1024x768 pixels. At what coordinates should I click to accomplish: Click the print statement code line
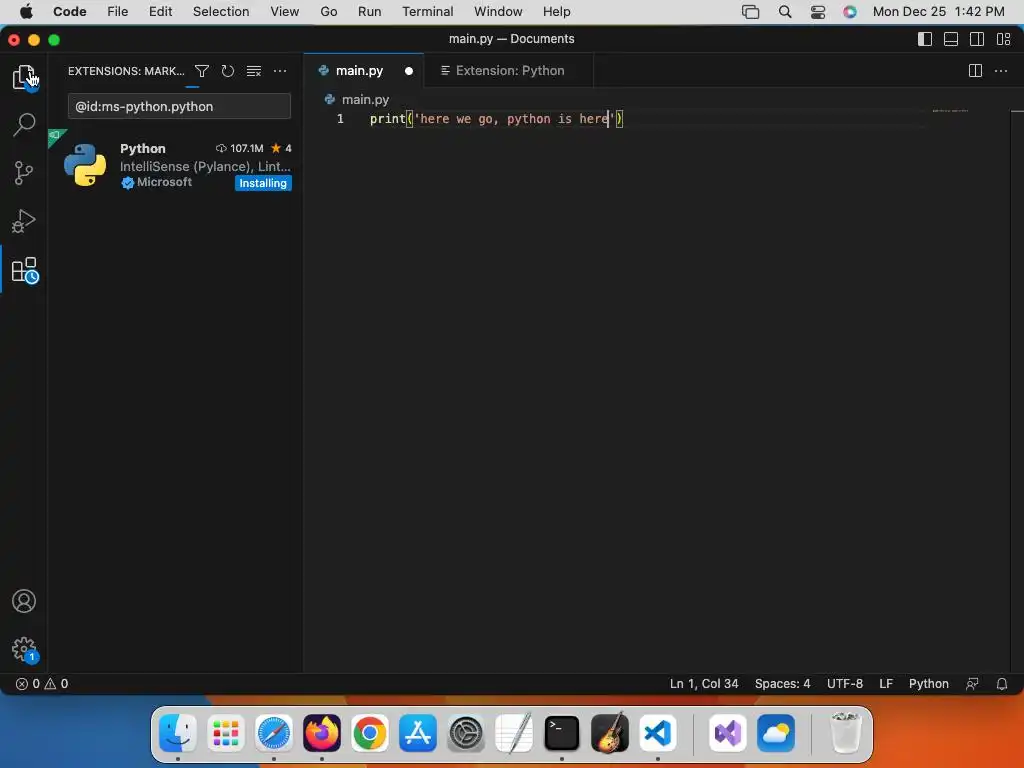(x=496, y=119)
